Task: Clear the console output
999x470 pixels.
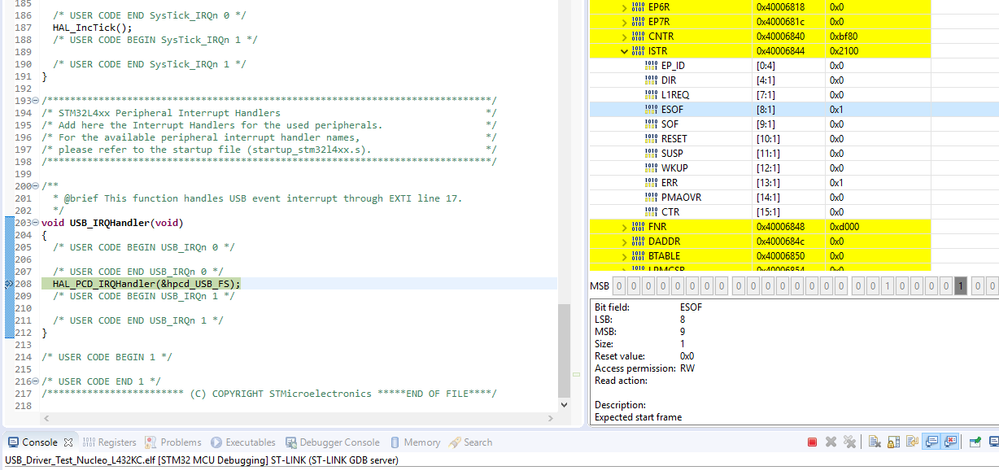Action: (x=875, y=442)
